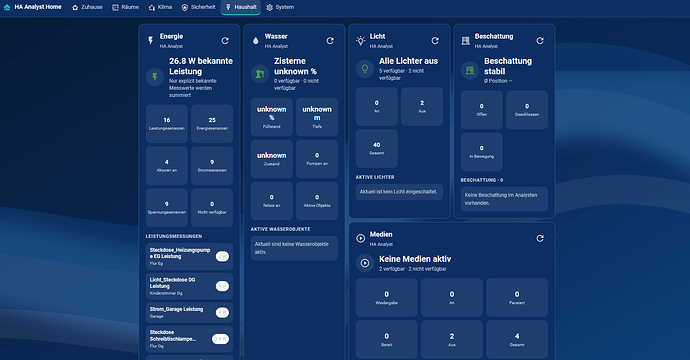Open the Nicht verfügbar tile in Energie
Image resolution: width=690 pixels, height=360 pixels.
(212, 208)
